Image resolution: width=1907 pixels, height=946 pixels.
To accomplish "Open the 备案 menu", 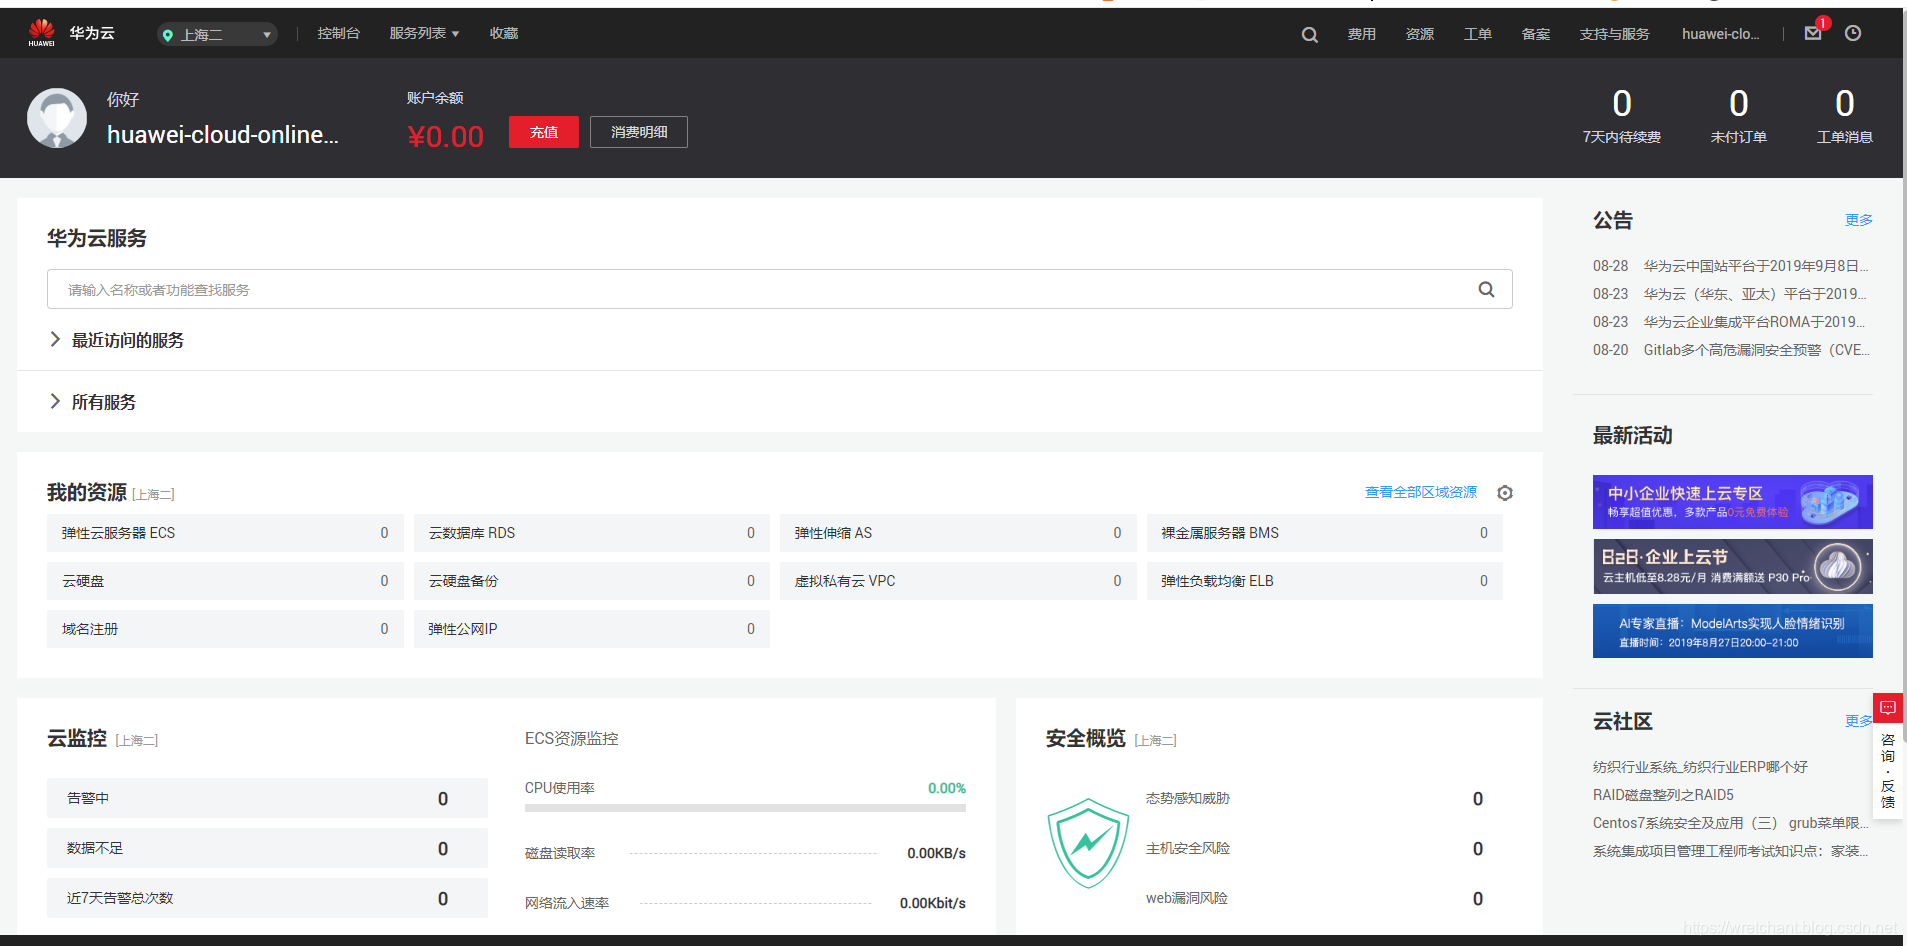I will [x=1535, y=34].
